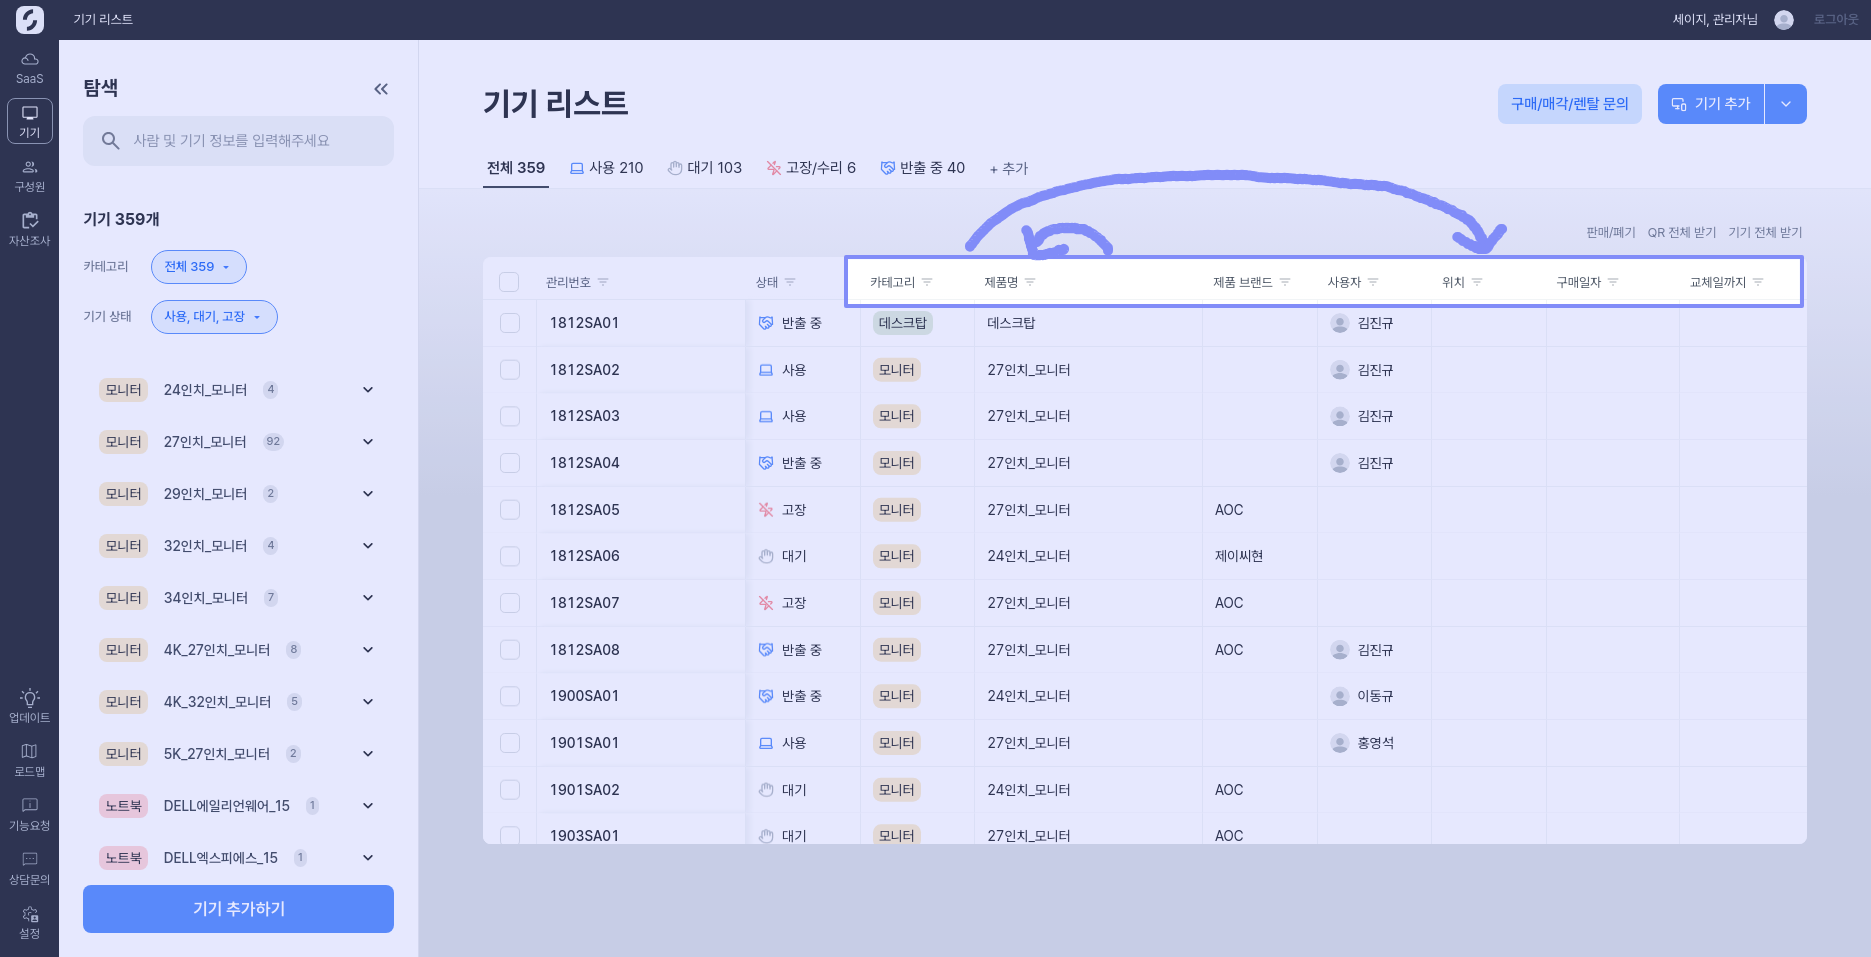Image resolution: width=1871 pixels, height=957 pixels.
Task: Open the 업데이트 updates lightbulb icon
Action: [29, 706]
